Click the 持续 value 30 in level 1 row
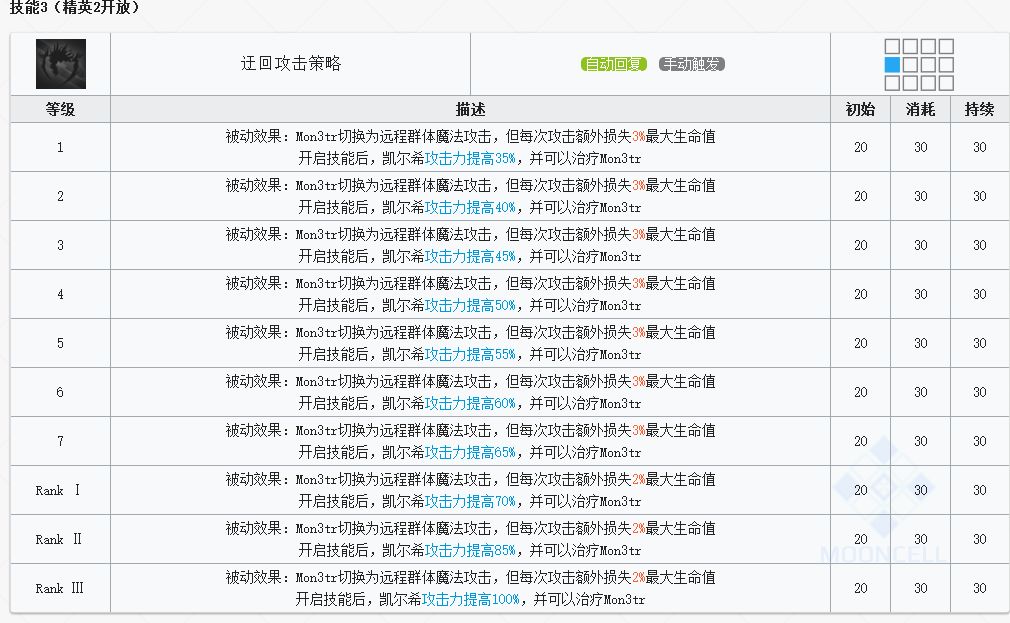Image resolution: width=1010 pixels, height=623 pixels. click(980, 148)
